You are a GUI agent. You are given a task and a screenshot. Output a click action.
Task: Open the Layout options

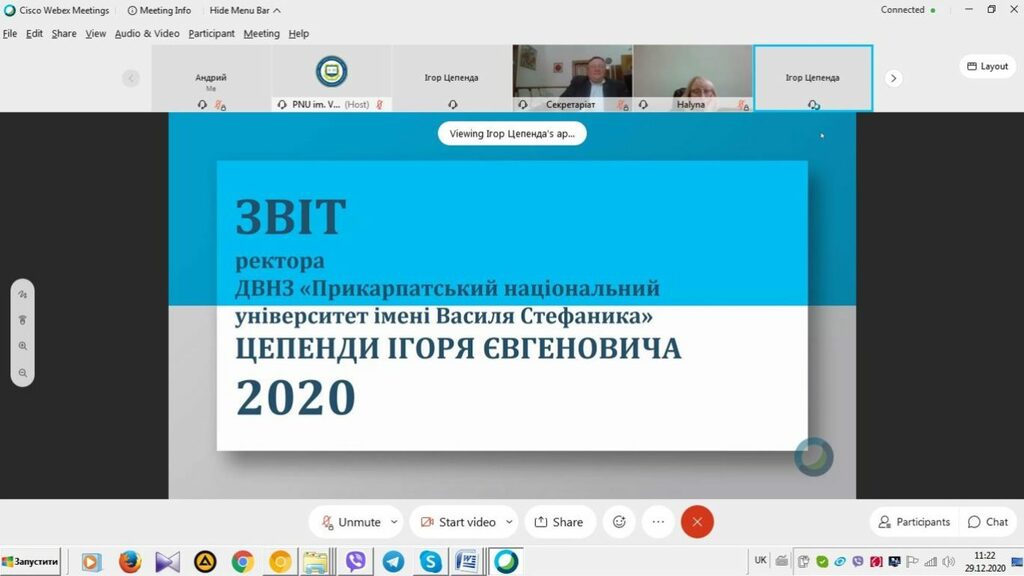[x=986, y=66]
